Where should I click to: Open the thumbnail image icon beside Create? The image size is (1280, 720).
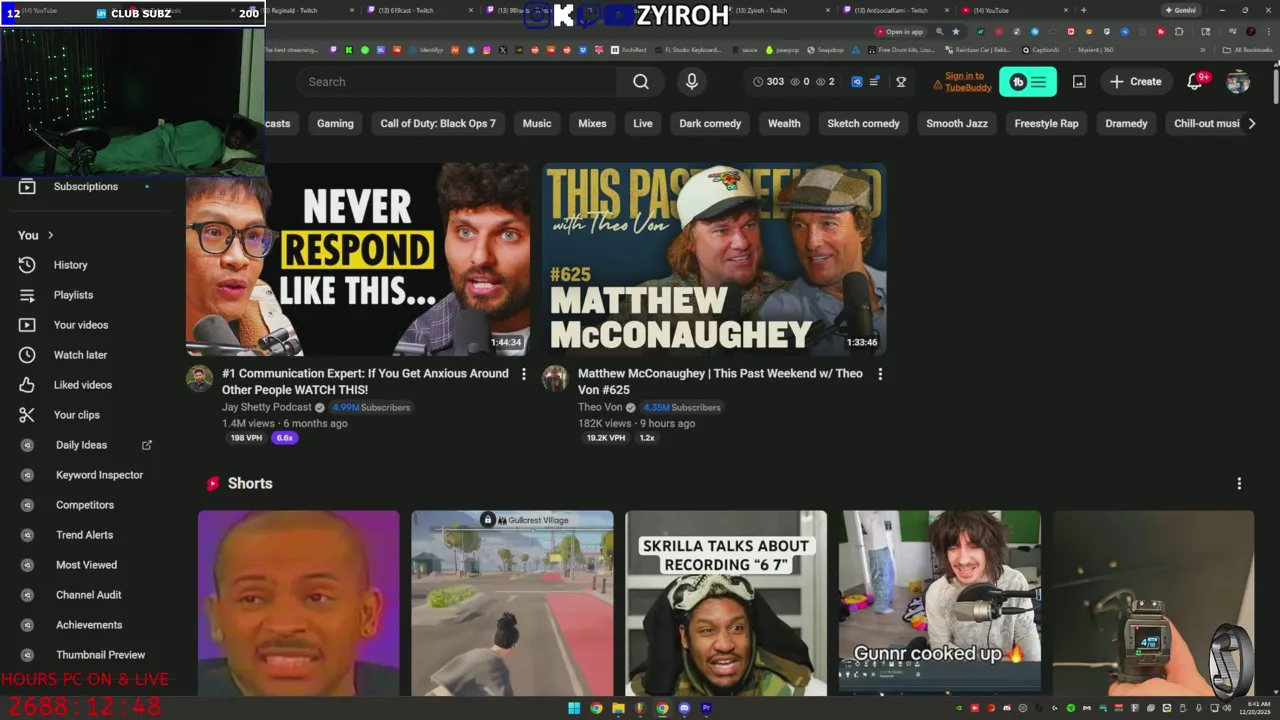tap(1079, 82)
